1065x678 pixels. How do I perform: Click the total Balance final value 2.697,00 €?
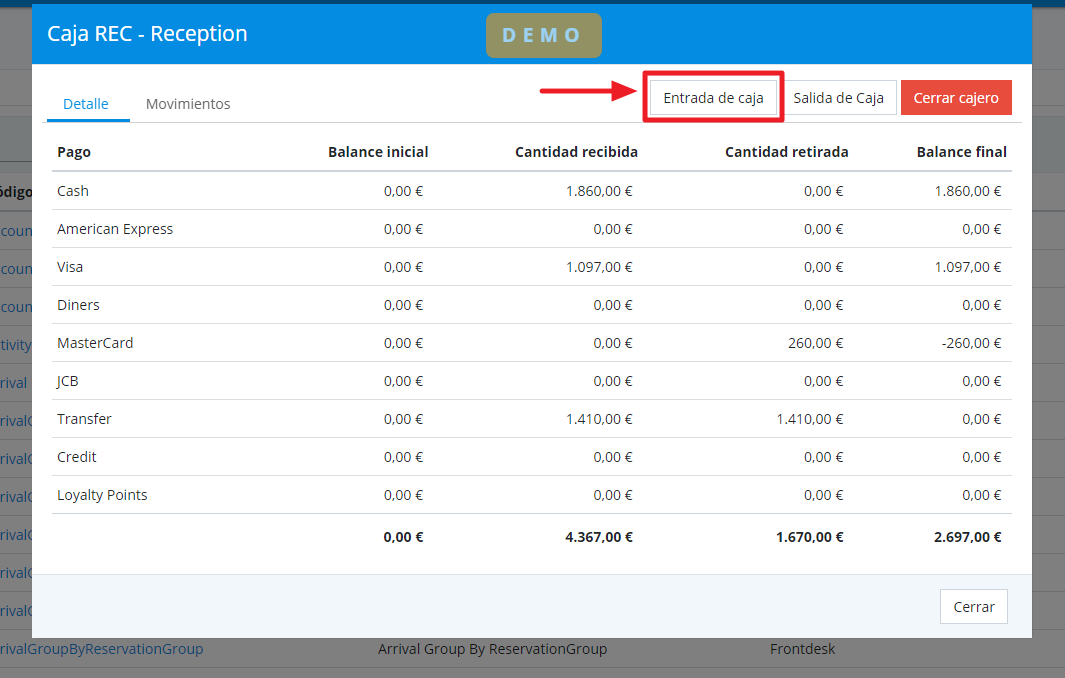(967, 537)
